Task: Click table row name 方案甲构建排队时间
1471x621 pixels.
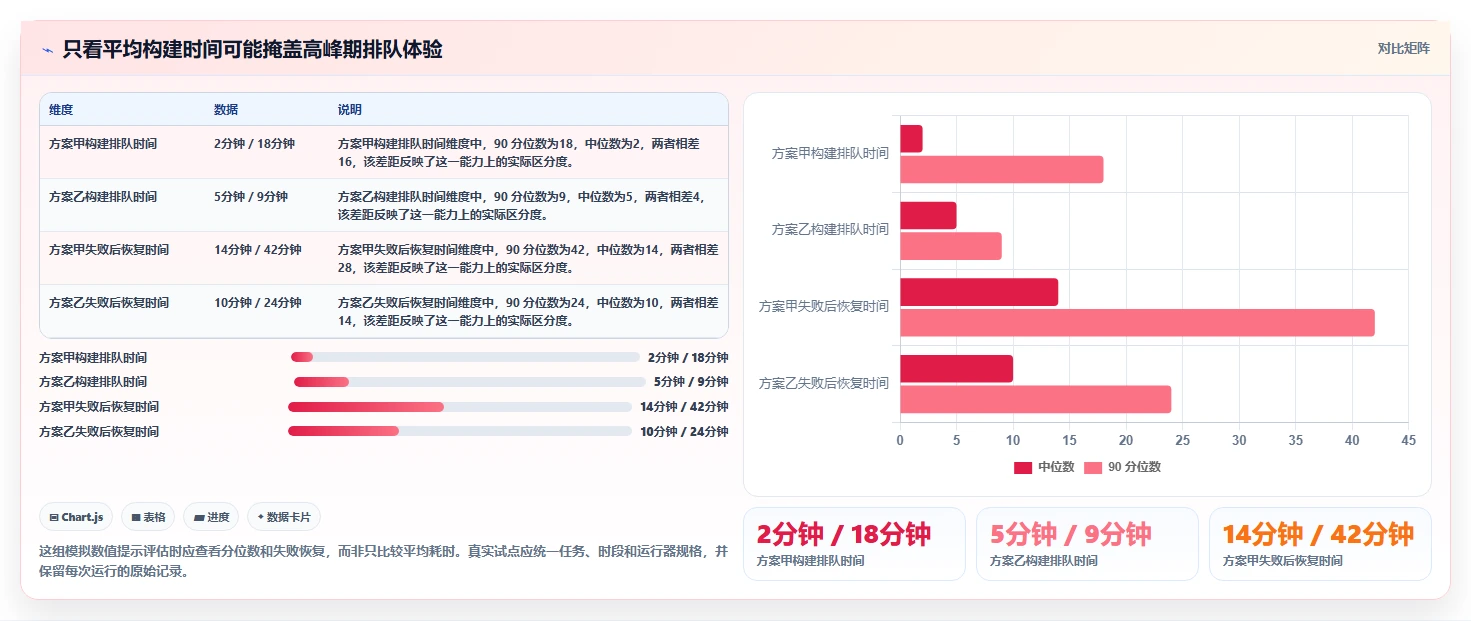Action: click(103, 144)
